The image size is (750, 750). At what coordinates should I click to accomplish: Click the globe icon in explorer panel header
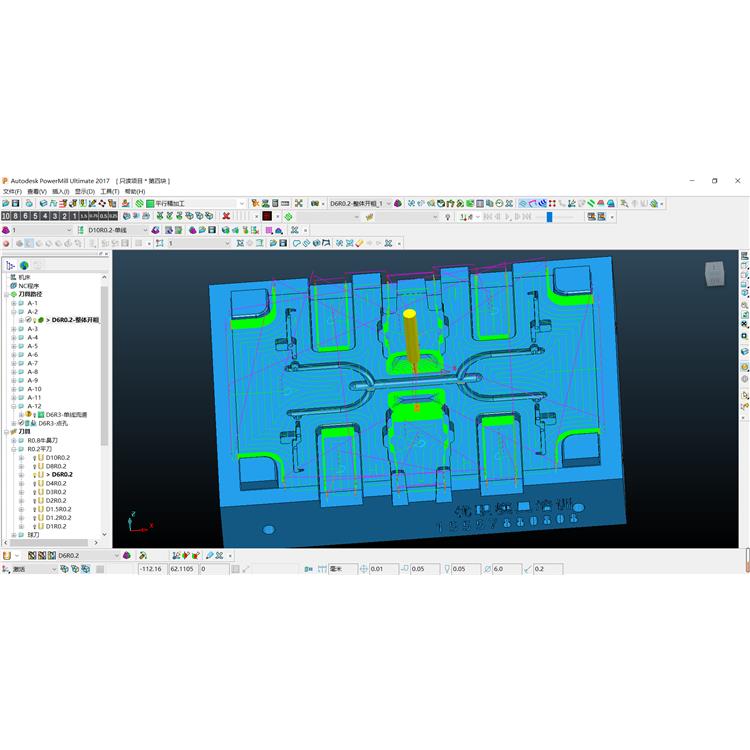pos(24,265)
